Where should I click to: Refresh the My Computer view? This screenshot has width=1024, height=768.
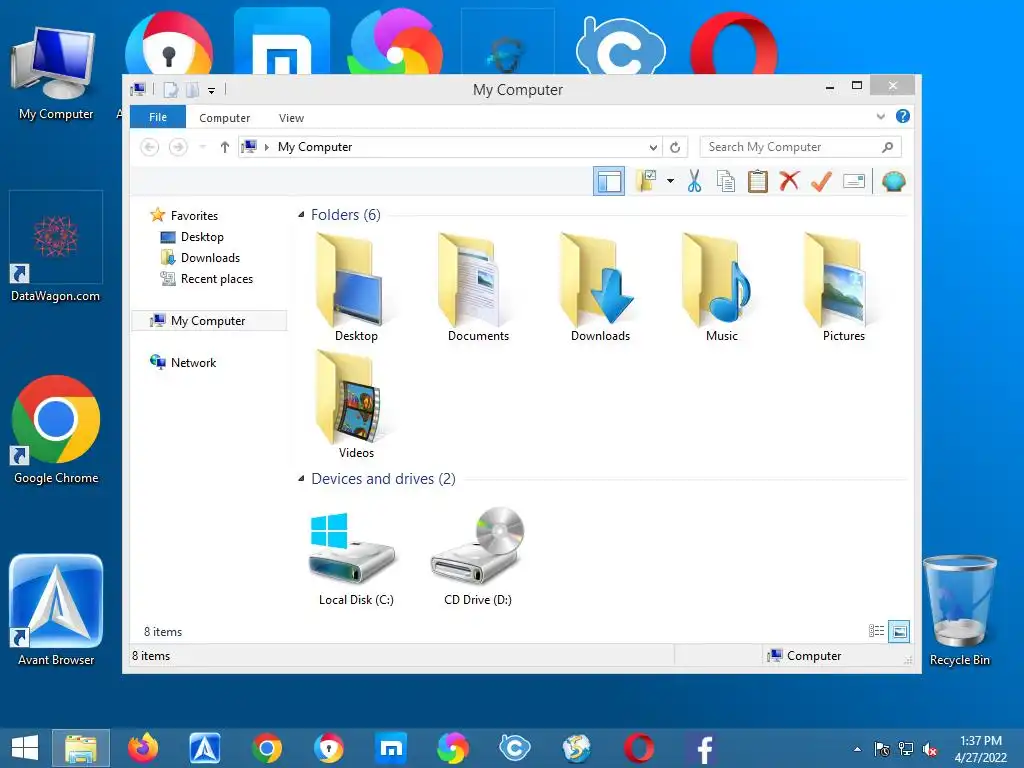(675, 148)
